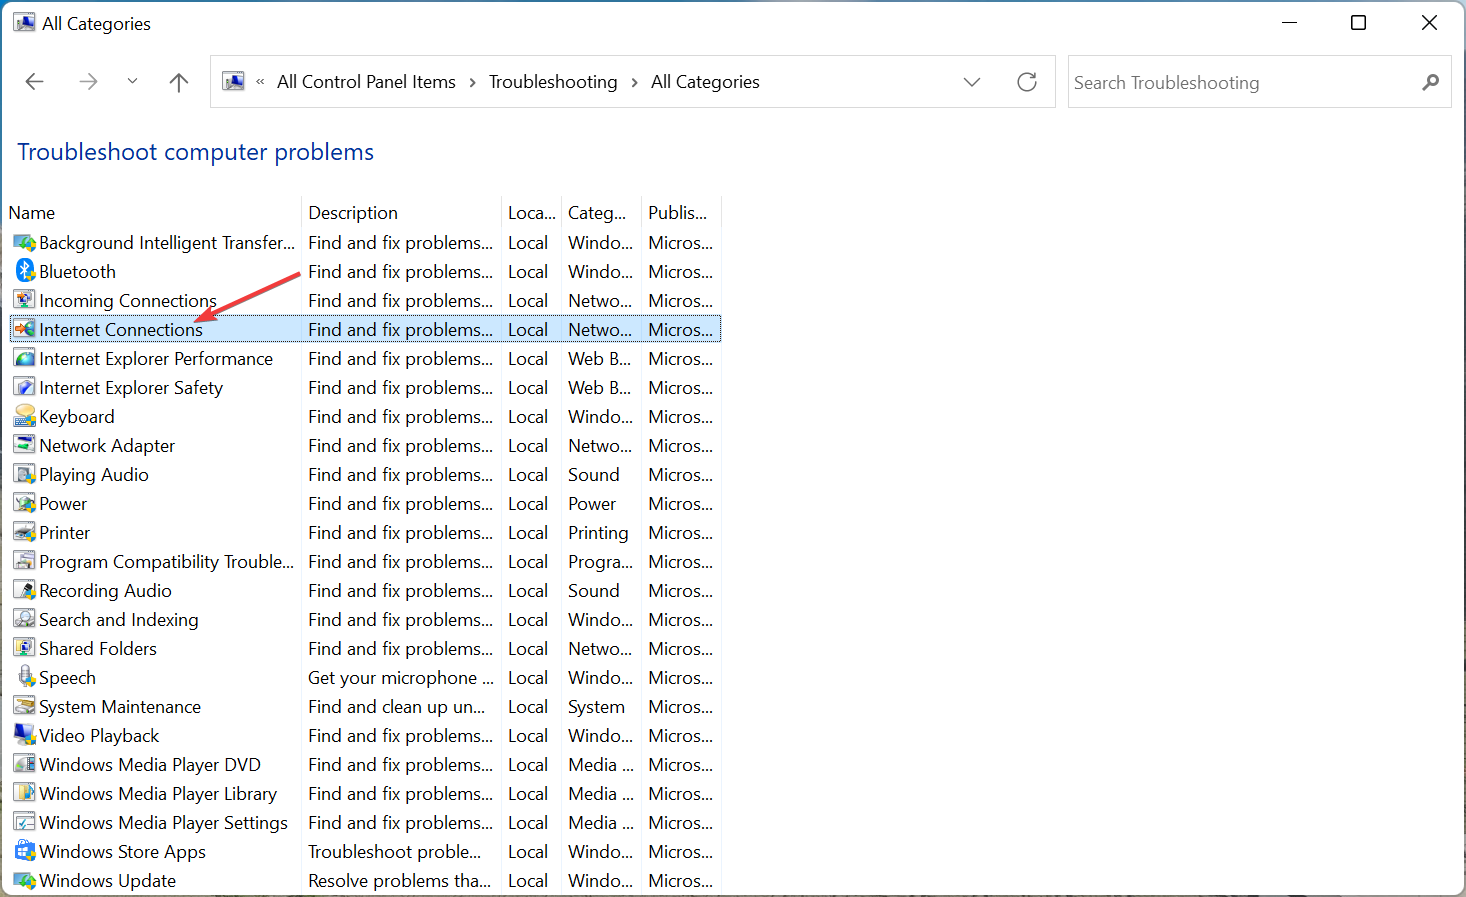The width and height of the screenshot is (1466, 897).
Task: Click the Windows Update icon
Action: (24, 881)
